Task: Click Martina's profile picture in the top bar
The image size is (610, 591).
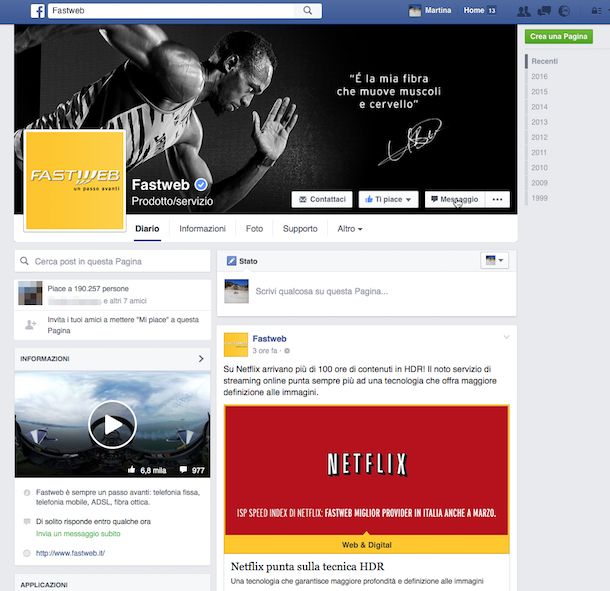Action: (415, 11)
